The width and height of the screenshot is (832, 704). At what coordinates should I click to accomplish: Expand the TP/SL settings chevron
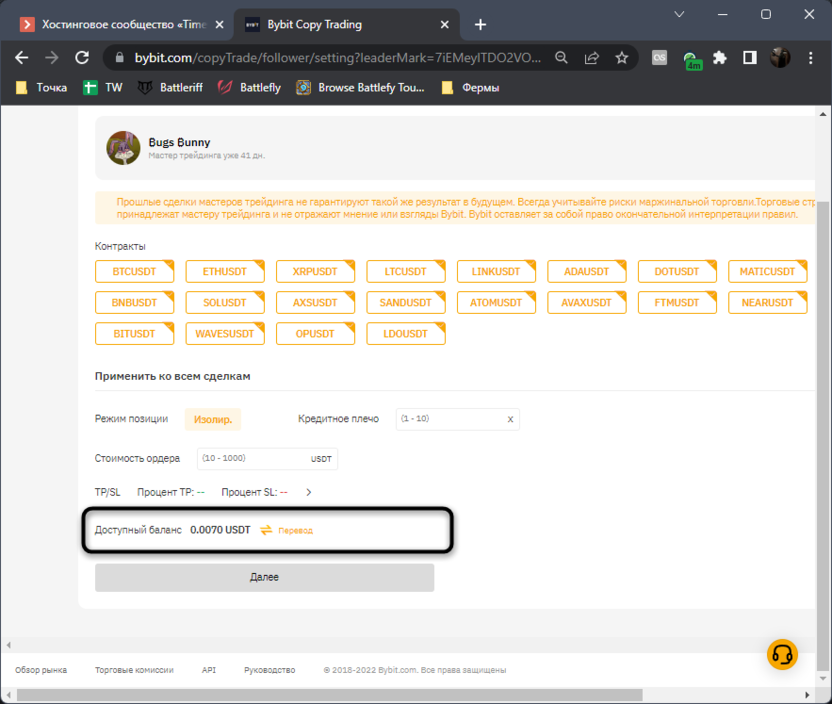pos(309,492)
